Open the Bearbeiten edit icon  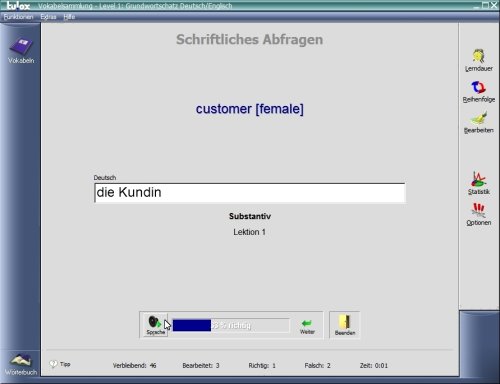[479, 122]
